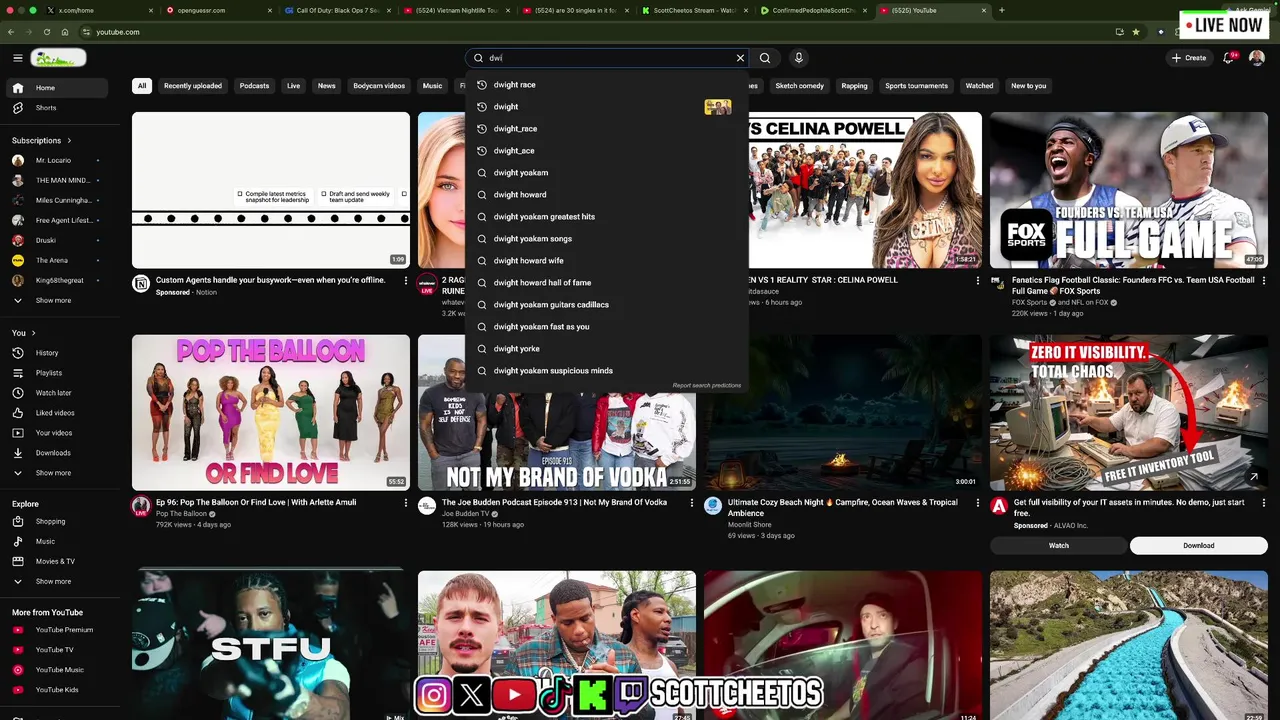The image size is (1280, 720).
Task: Choose 'dwight yorke' search suggestion
Action: point(607,349)
